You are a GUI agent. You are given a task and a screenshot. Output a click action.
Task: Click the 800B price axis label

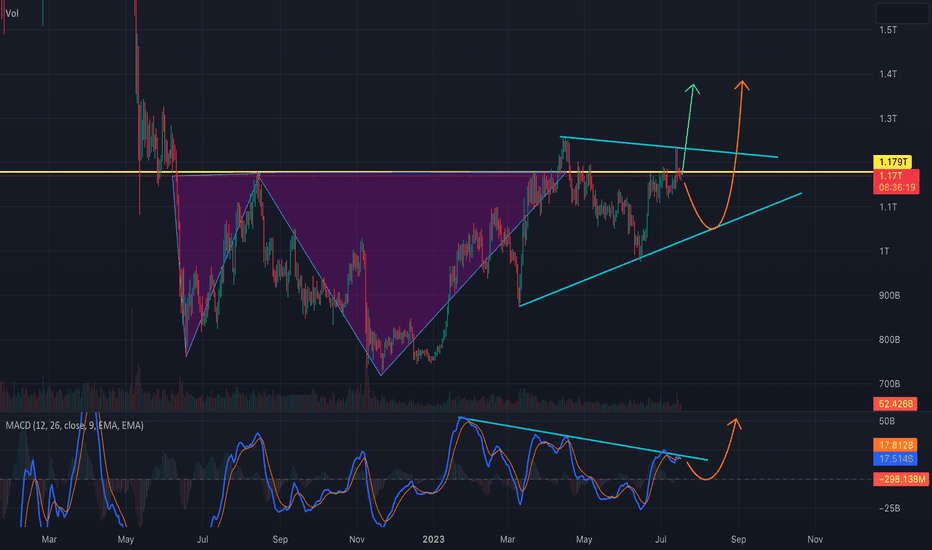[889, 340]
